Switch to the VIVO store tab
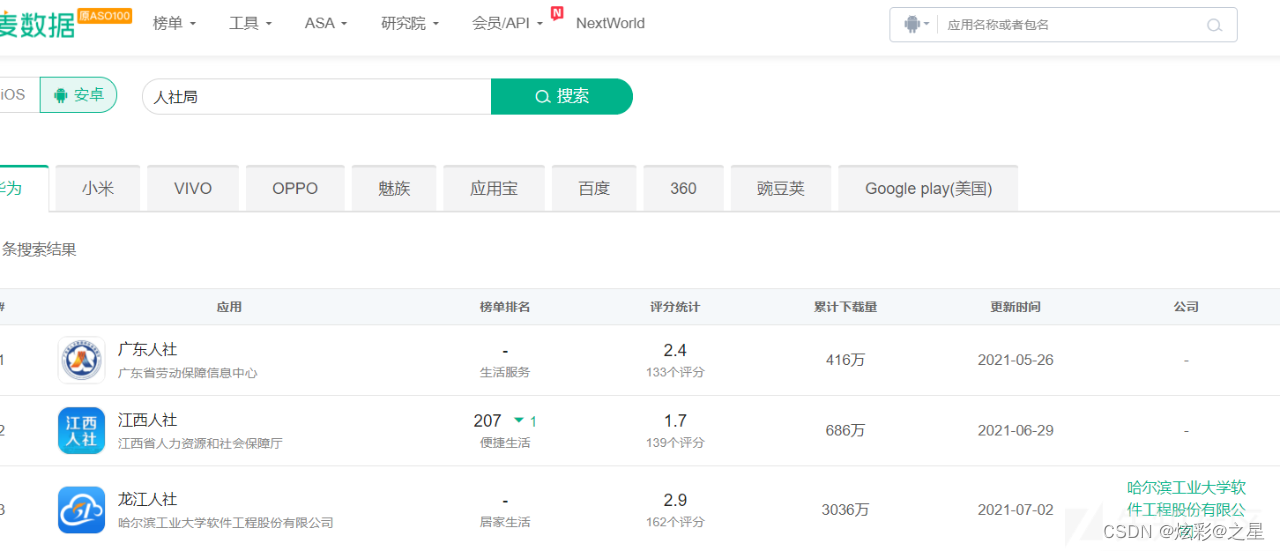 (193, 188)
